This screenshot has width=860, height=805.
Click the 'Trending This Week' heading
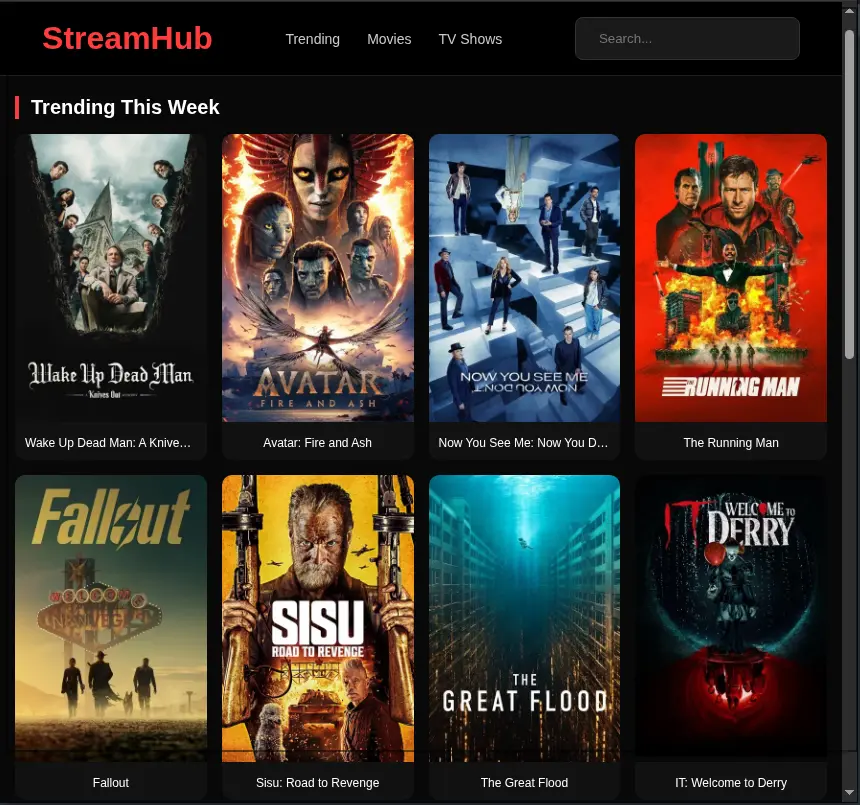tap(125, 107)
